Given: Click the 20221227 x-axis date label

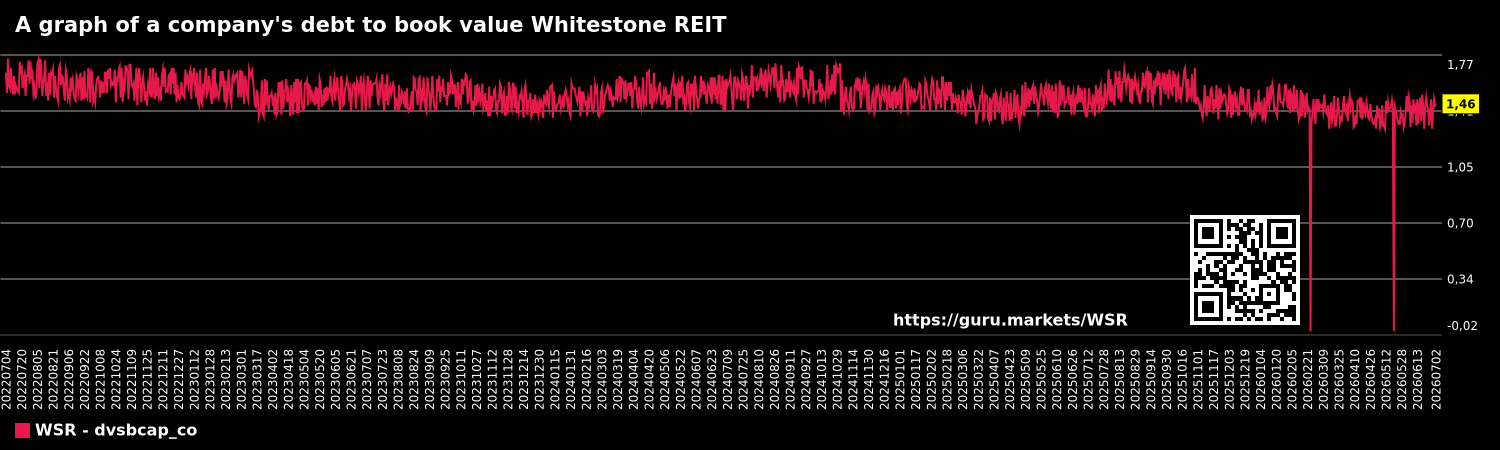Looking at the screenshot, I should click(179, 378).
